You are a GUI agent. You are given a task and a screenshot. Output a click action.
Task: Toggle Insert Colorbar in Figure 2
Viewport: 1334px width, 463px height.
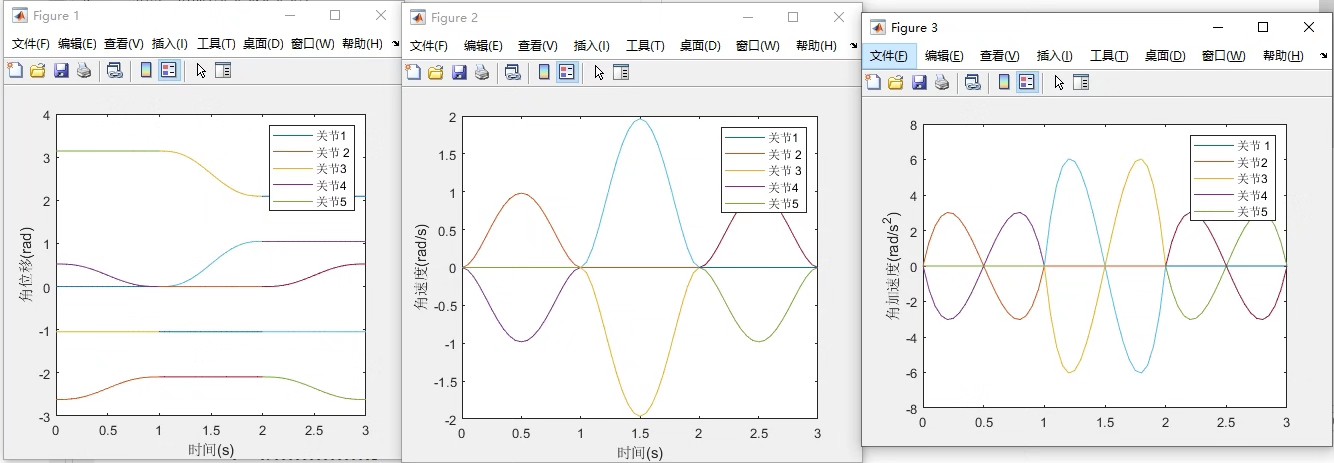[544, 71]
